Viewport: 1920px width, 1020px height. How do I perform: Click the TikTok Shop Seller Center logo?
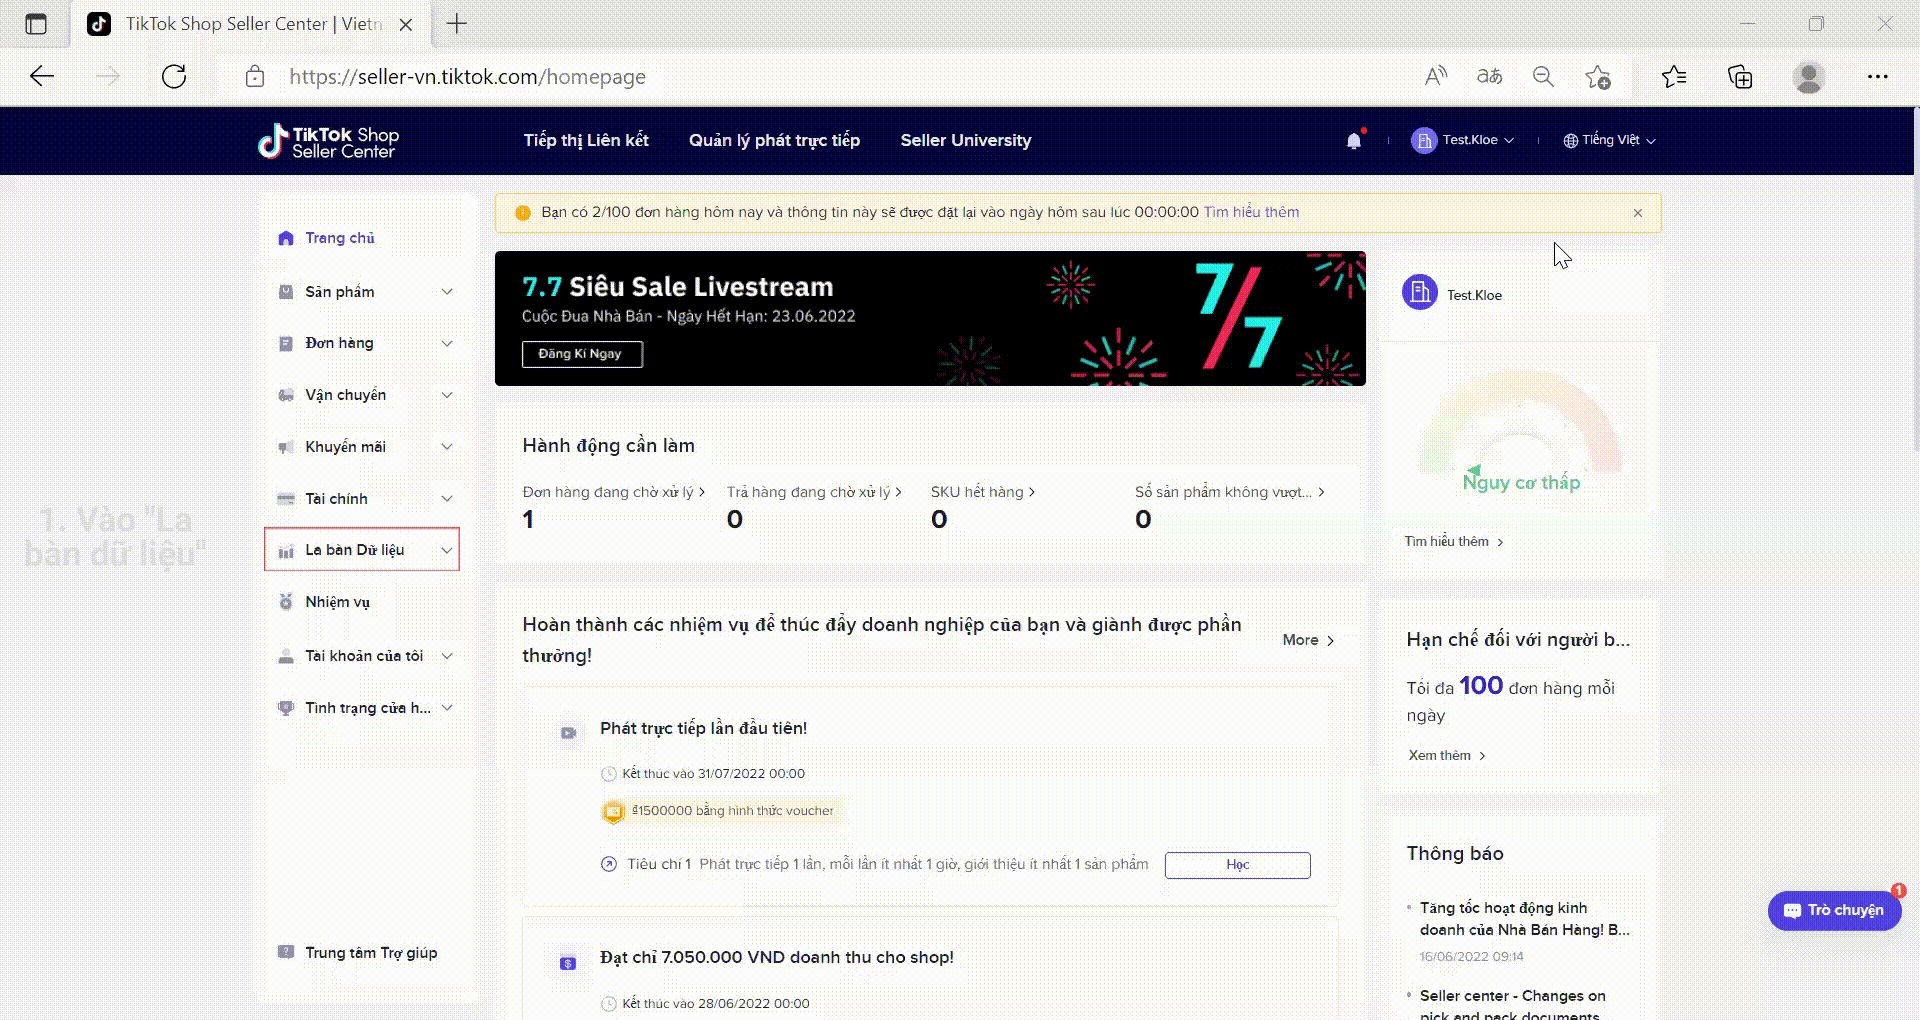tap(328, 142)
